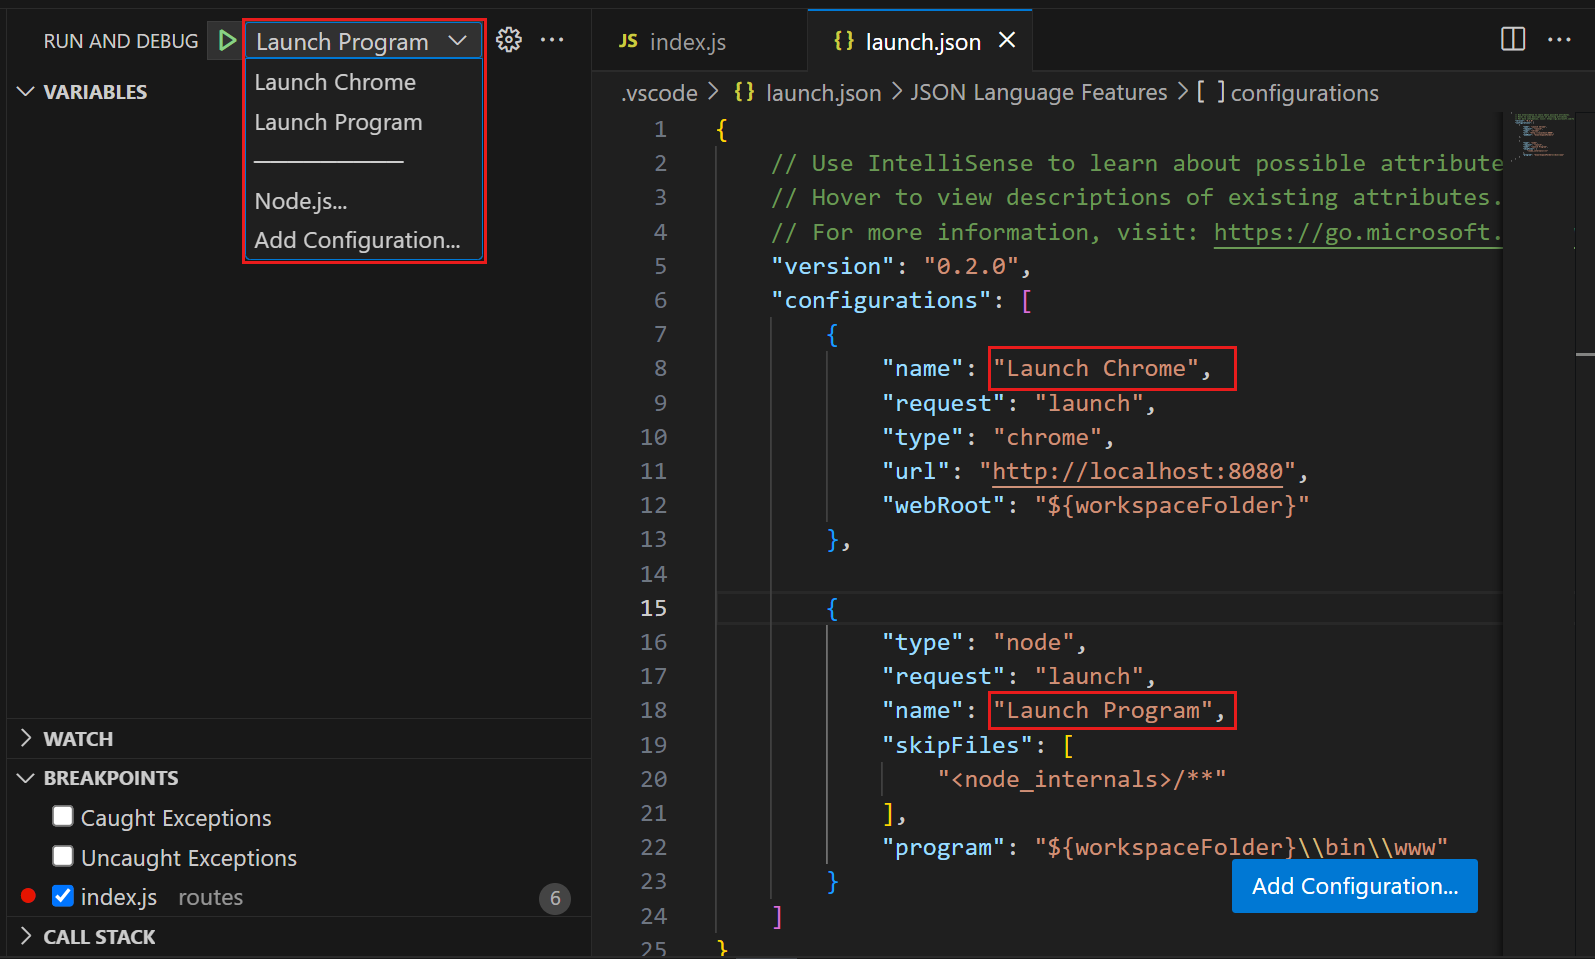Enable Uncaught Exceptions breakpoint checkbox
The height and width of the screenshot is (959, 1595).
click(63, 857)
